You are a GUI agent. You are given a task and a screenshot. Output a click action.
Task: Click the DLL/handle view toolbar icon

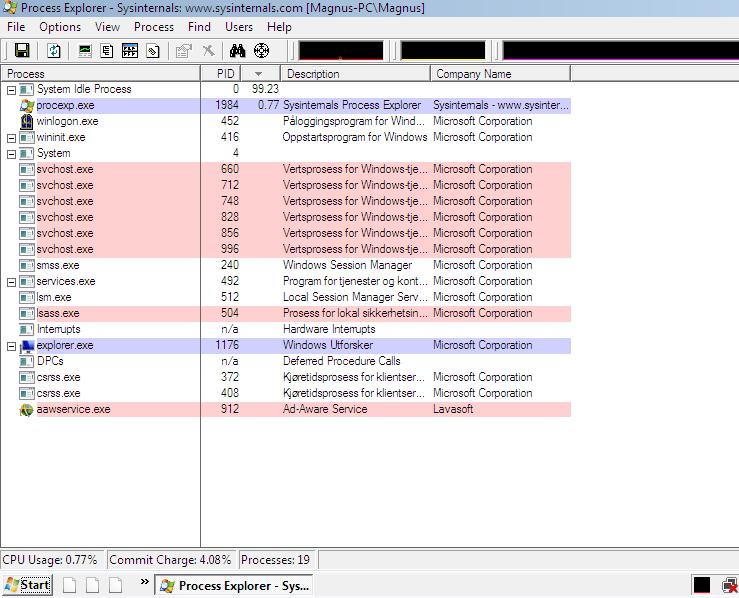tap(153, 50)
